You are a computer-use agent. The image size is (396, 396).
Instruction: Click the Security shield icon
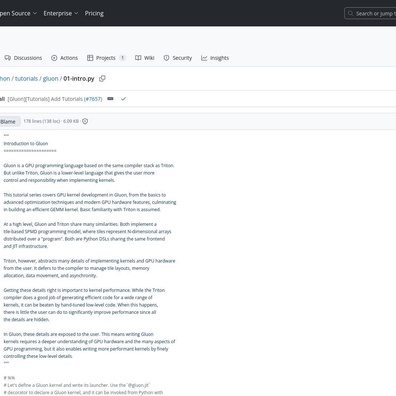click(166, 58)
